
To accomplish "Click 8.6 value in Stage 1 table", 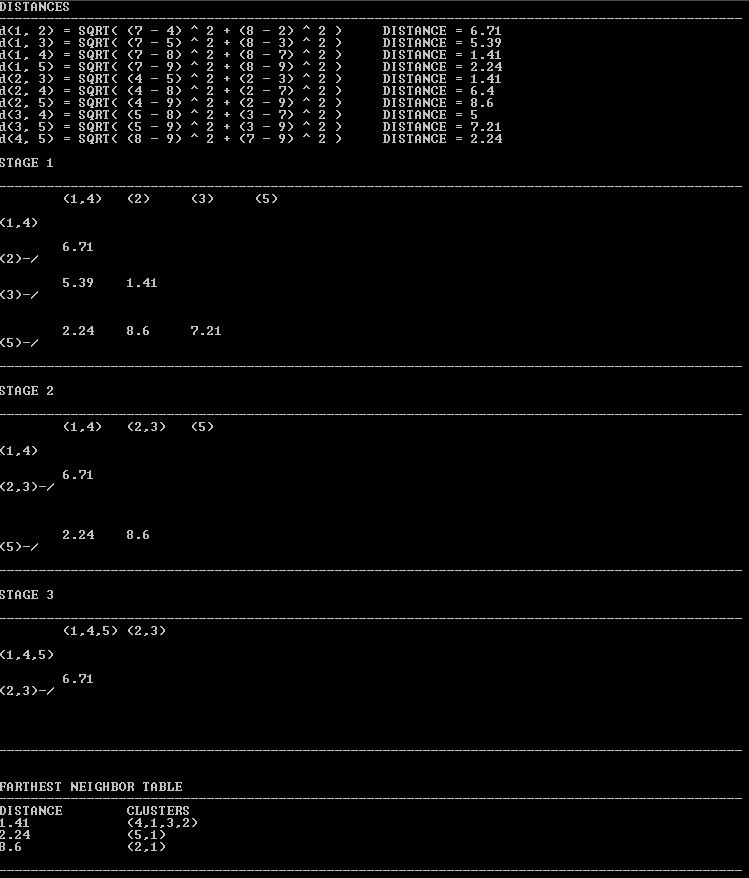I will click(138, 331).
